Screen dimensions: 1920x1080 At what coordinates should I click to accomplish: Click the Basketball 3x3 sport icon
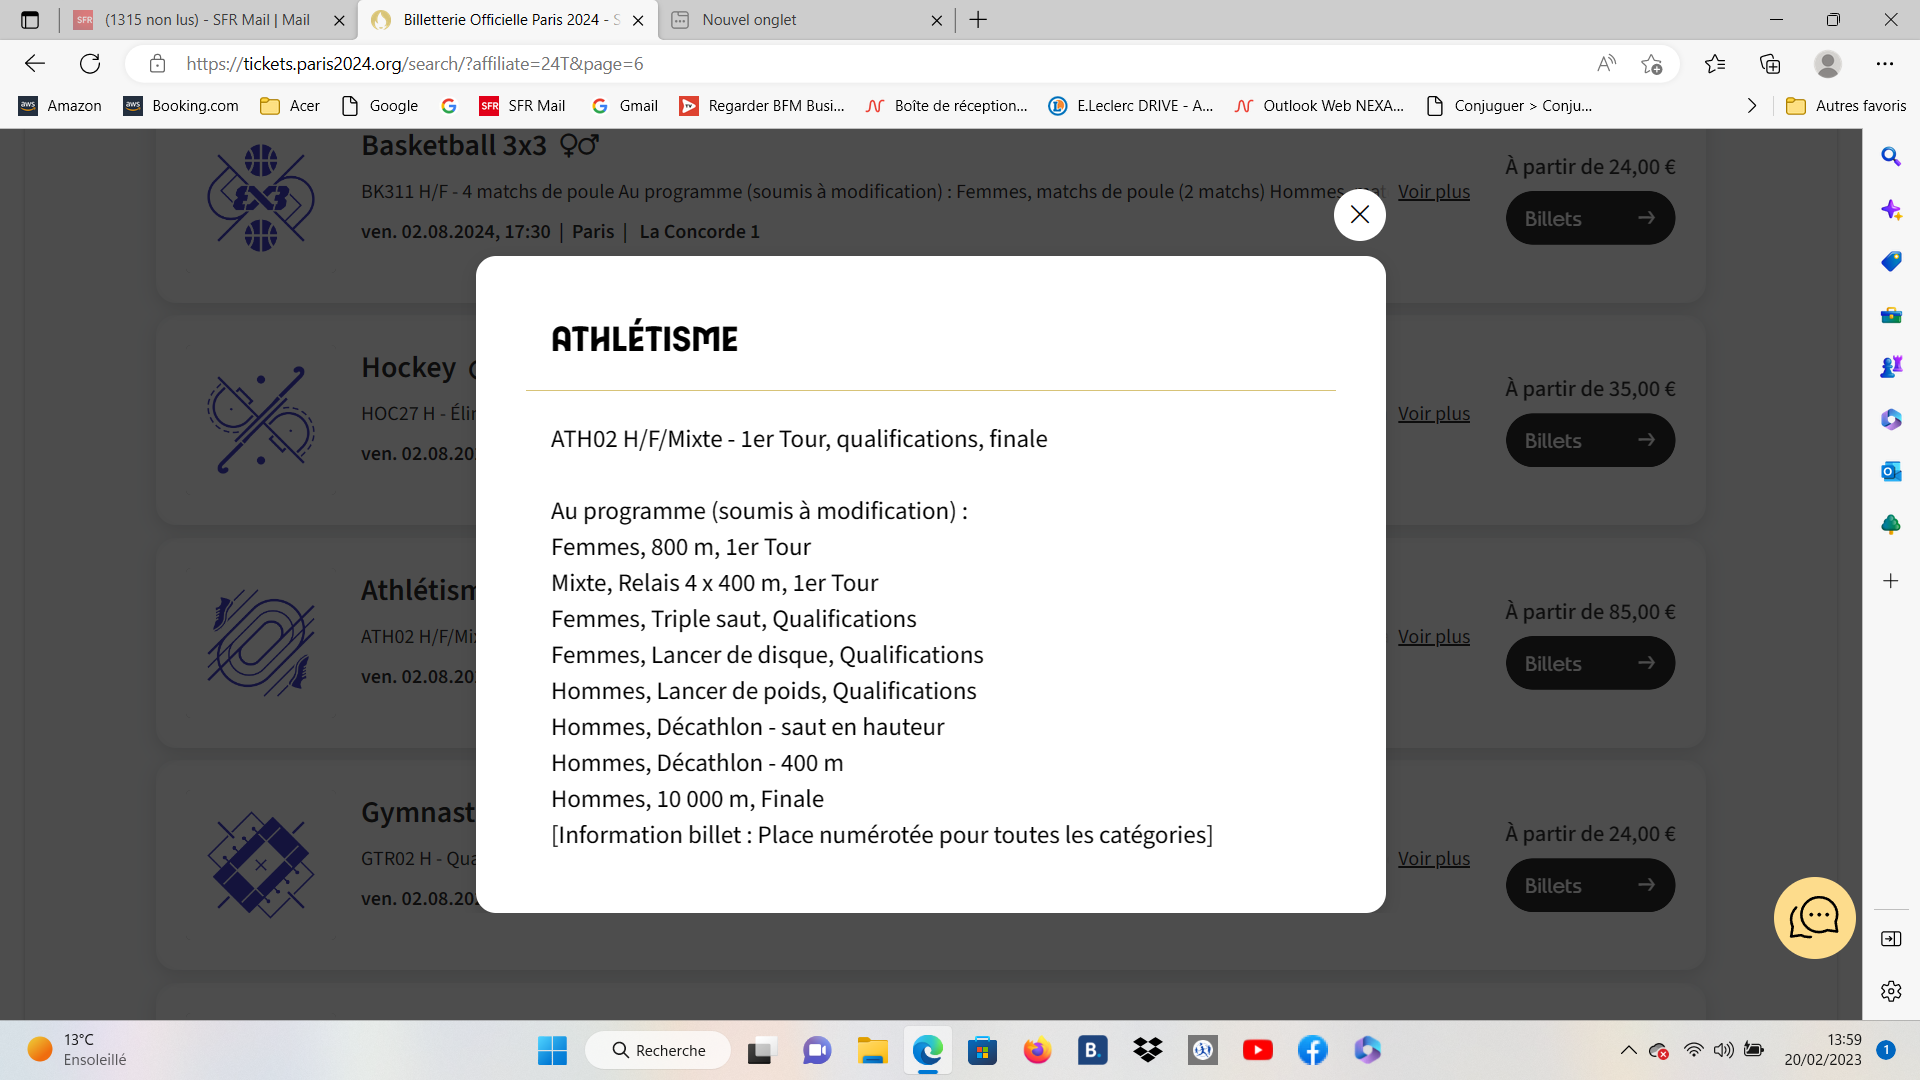coord(261,198)
